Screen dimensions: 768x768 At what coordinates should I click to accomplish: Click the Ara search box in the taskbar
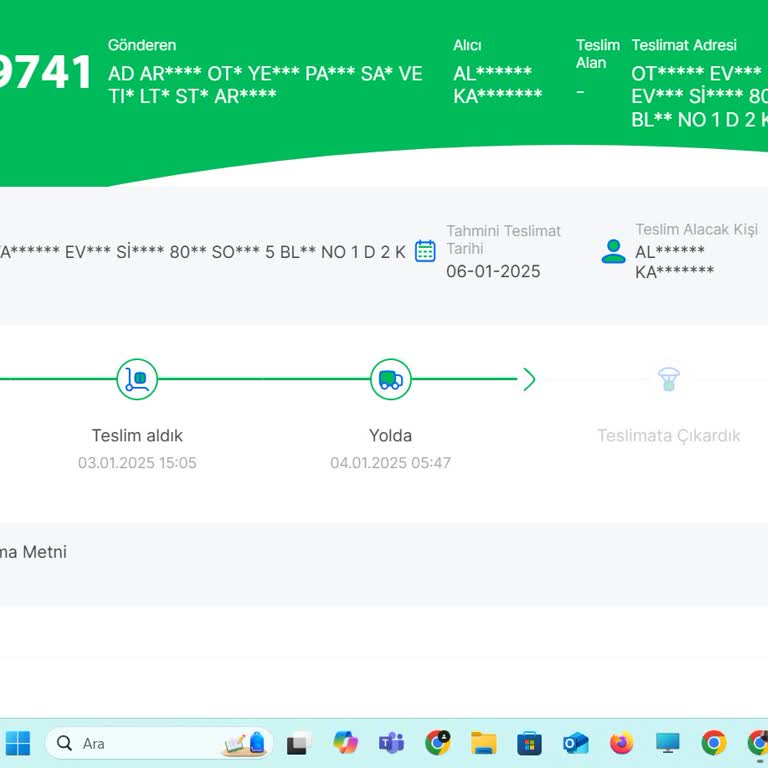[158, 743]
